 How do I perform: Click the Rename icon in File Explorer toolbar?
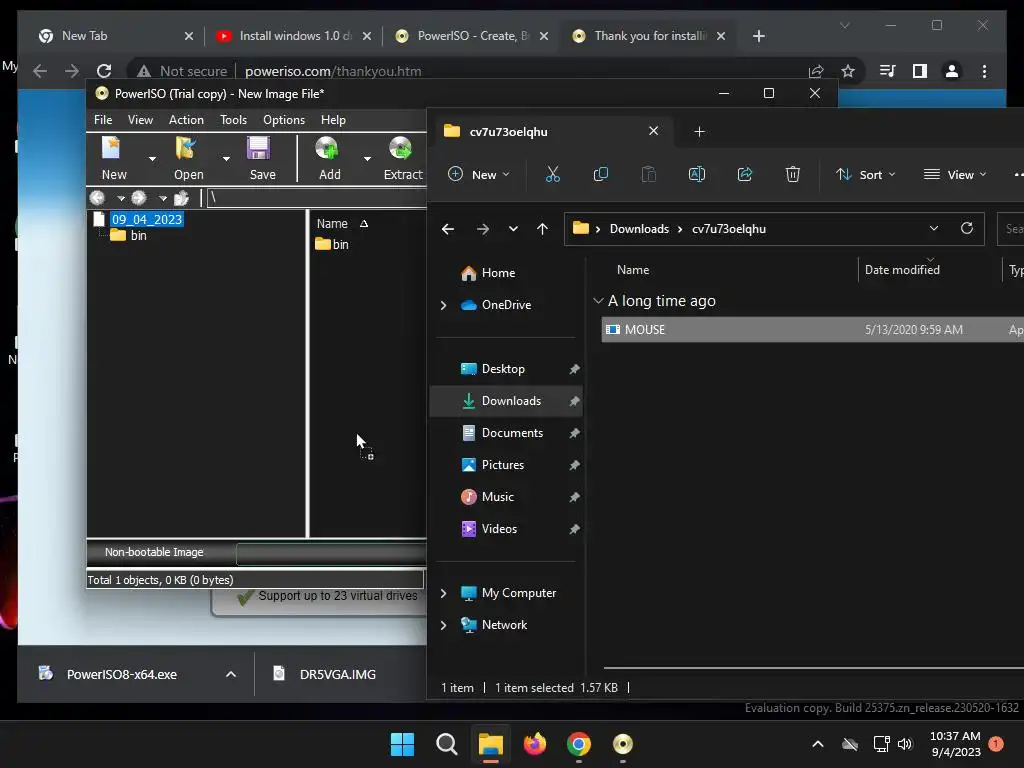697,174
